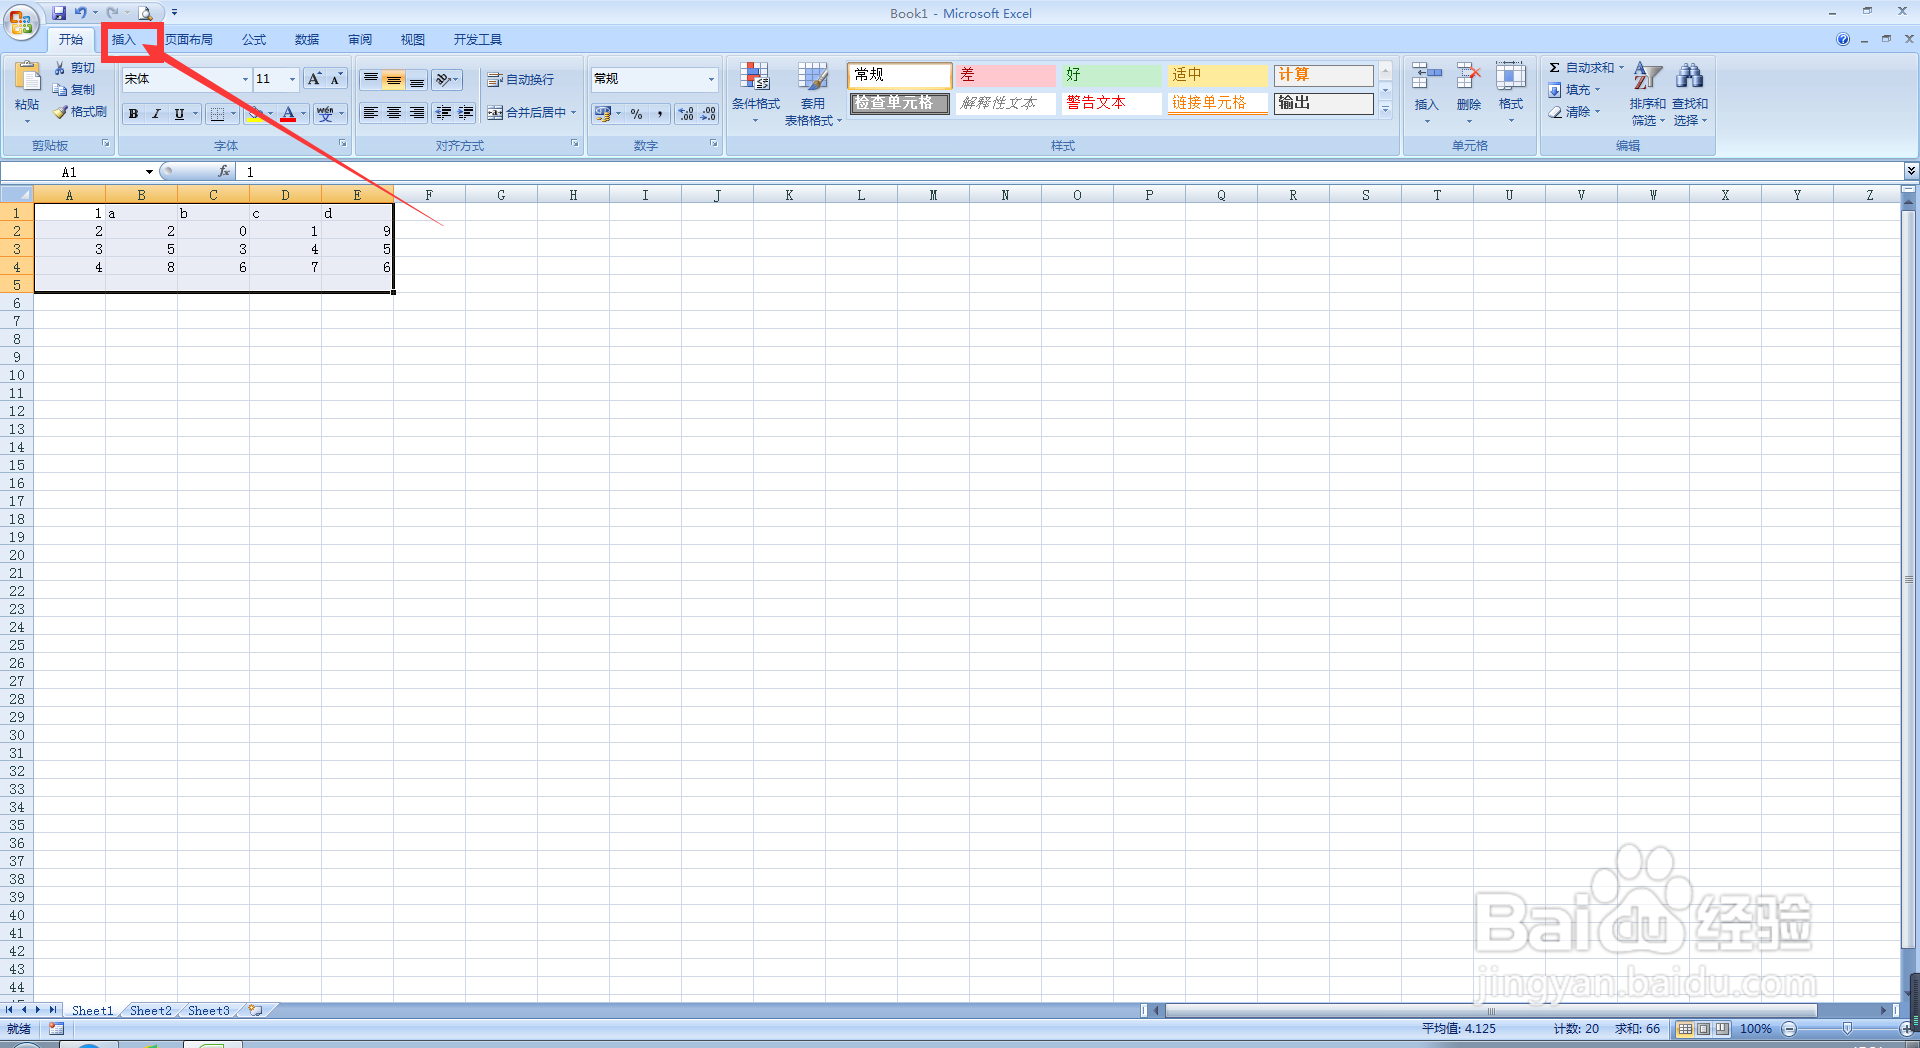Decrease decimal places
This screenshot has width=1920, height=1048.
pos(708,114)
